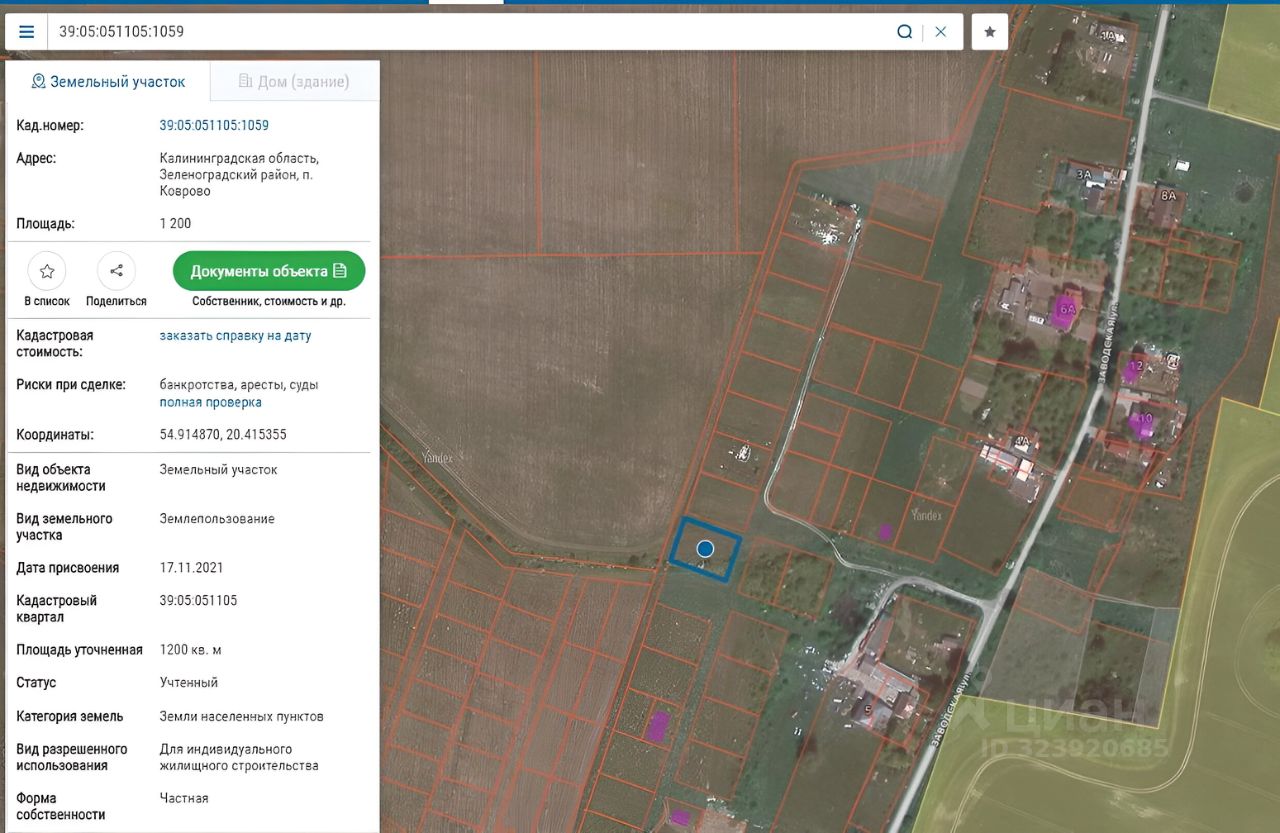Screen dimensions: 1280x833
Task: Open полная проверка link
Action: pyautogui.click(x=211, y=402)
